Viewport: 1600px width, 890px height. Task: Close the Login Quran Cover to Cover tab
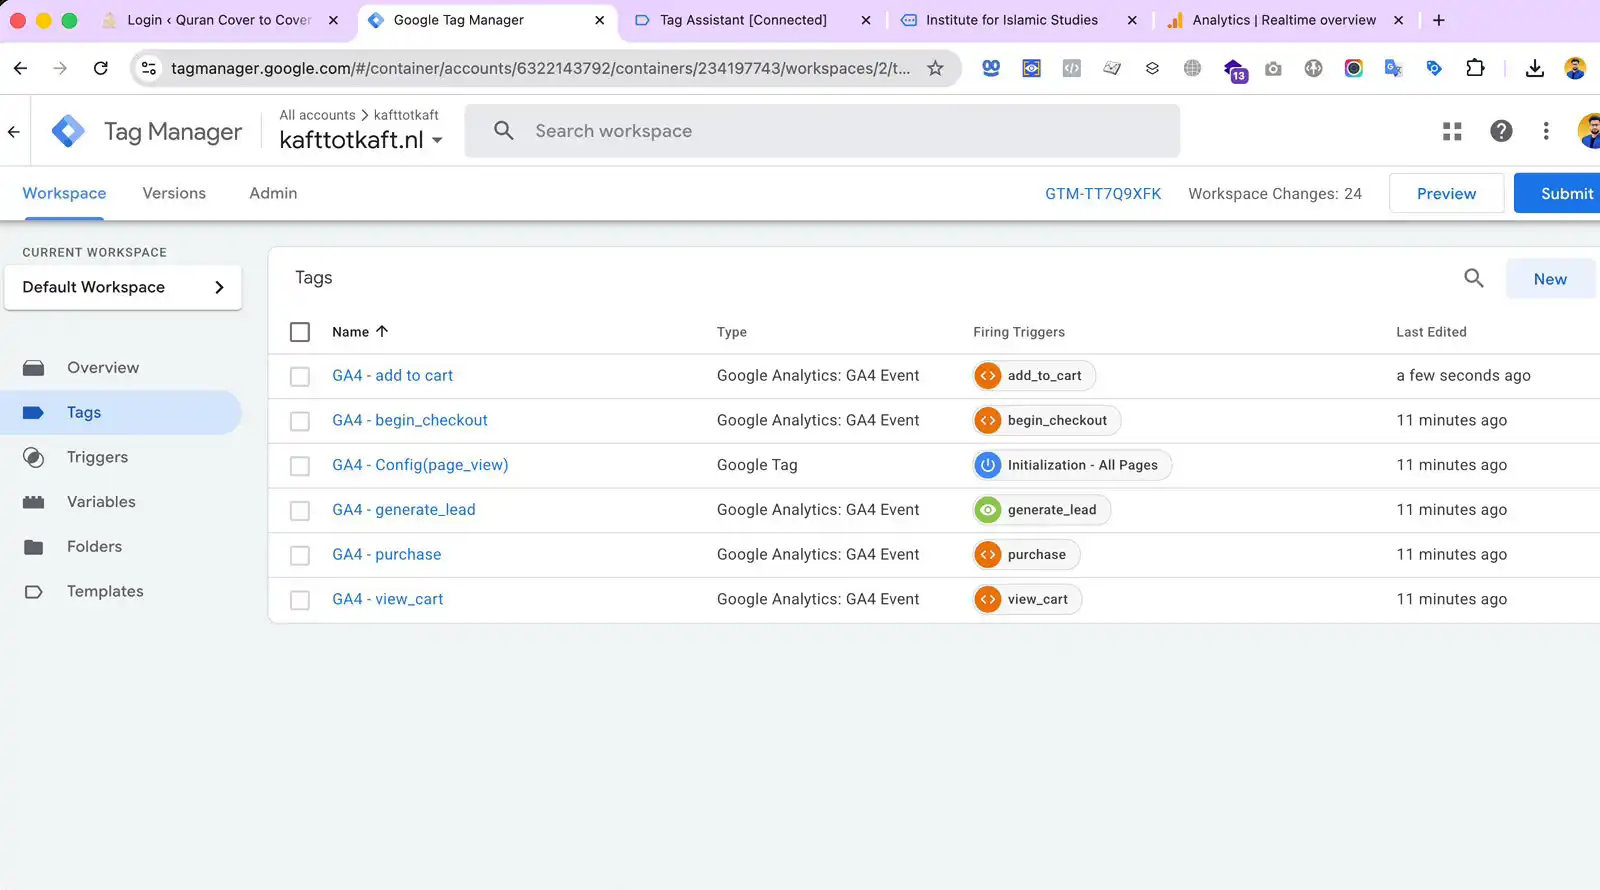[334, 20]
